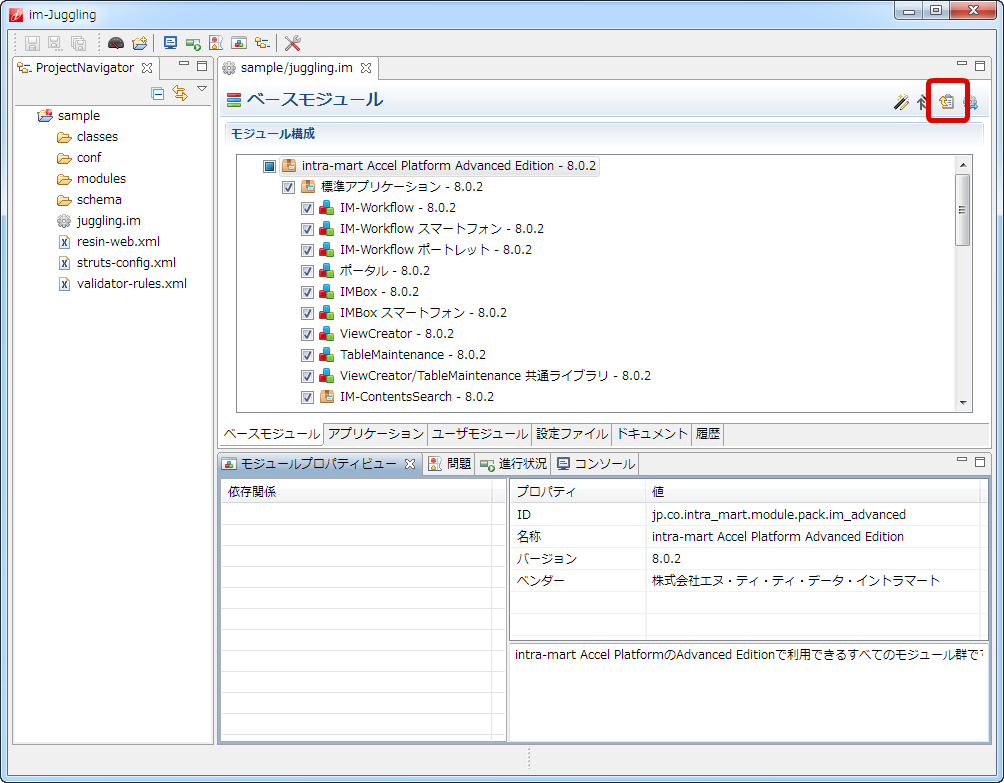Toggle link with editor in ProjectNavigator
The image size is (1004, 783).
[180, 93]
